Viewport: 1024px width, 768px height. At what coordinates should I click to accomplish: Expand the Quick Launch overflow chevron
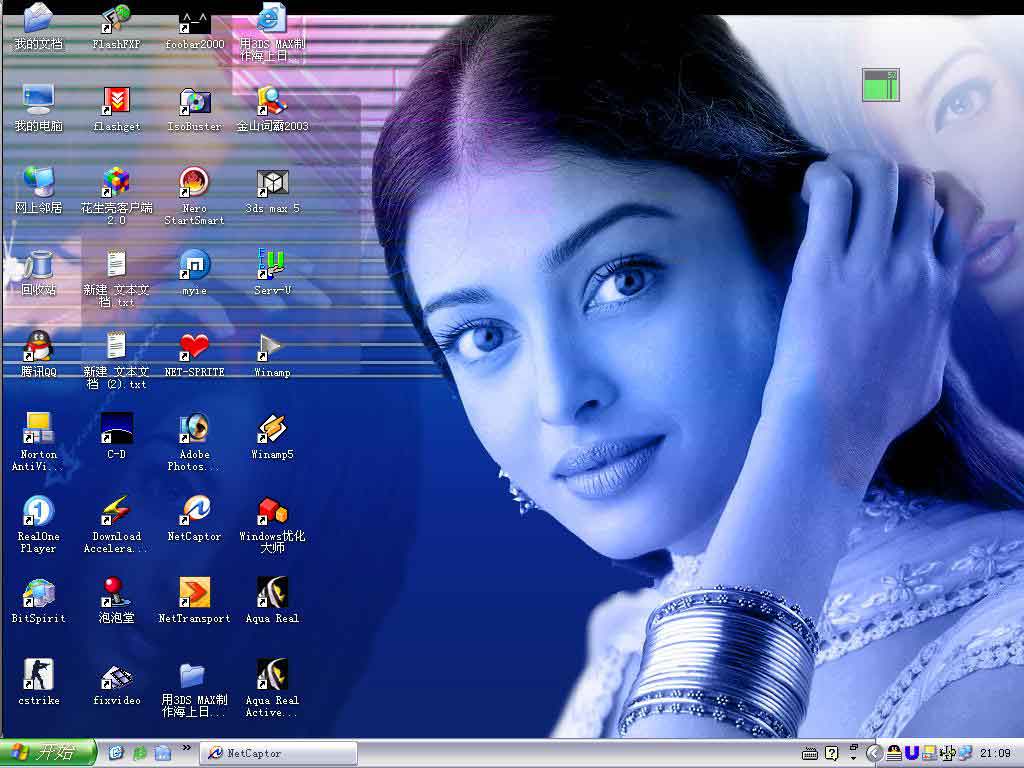[186, 748]
